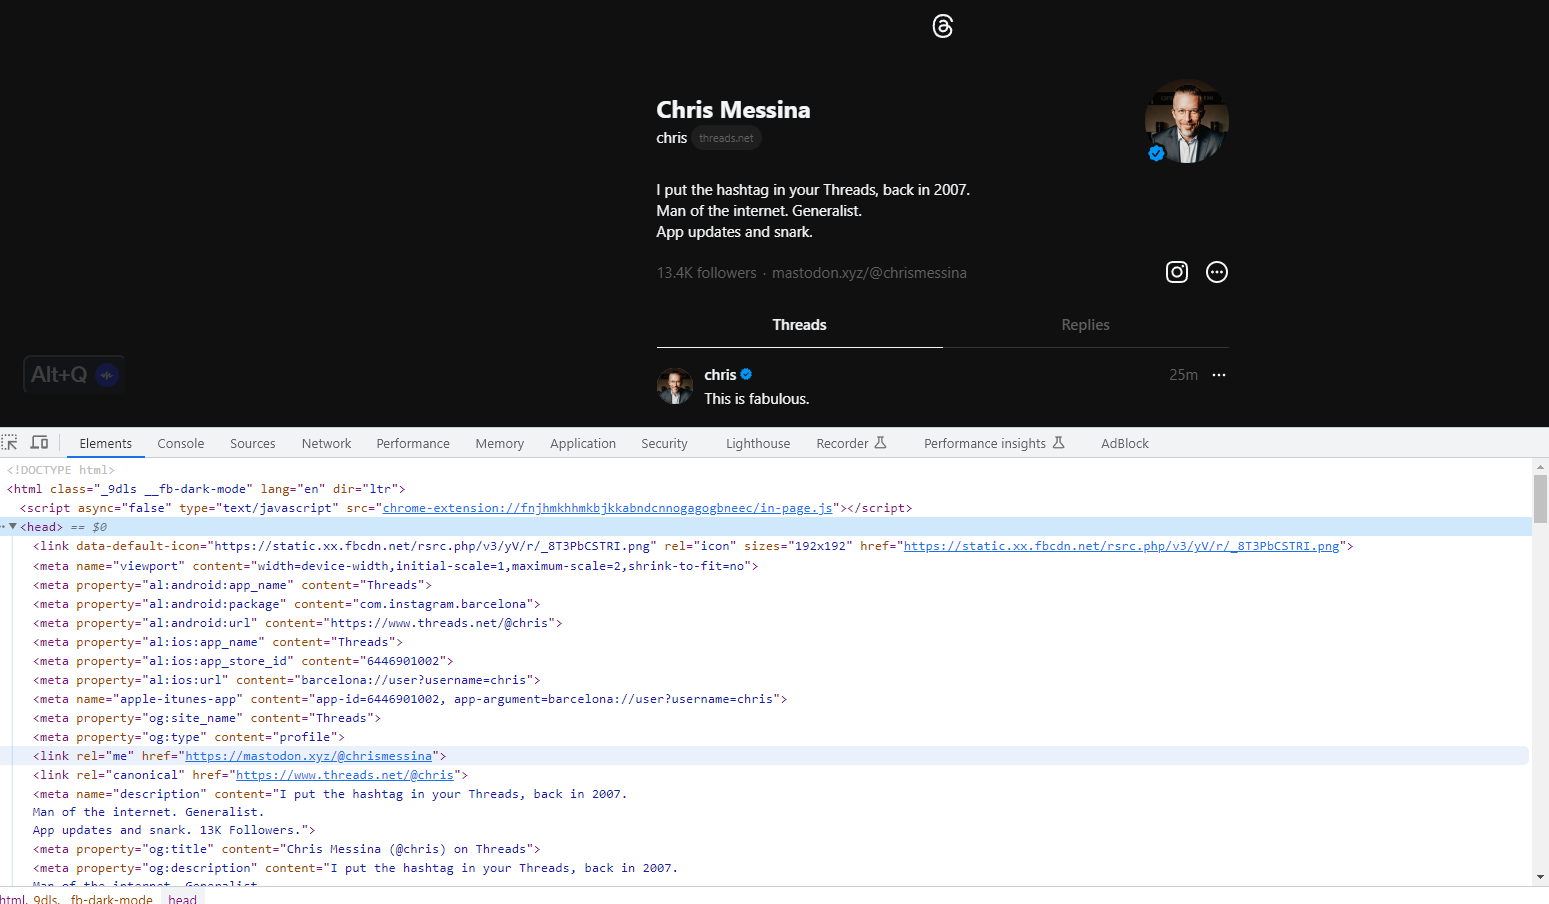1549x904 pixels.
Task: Open the chrome-extension in-page.js script link
Action: [607, 508]
